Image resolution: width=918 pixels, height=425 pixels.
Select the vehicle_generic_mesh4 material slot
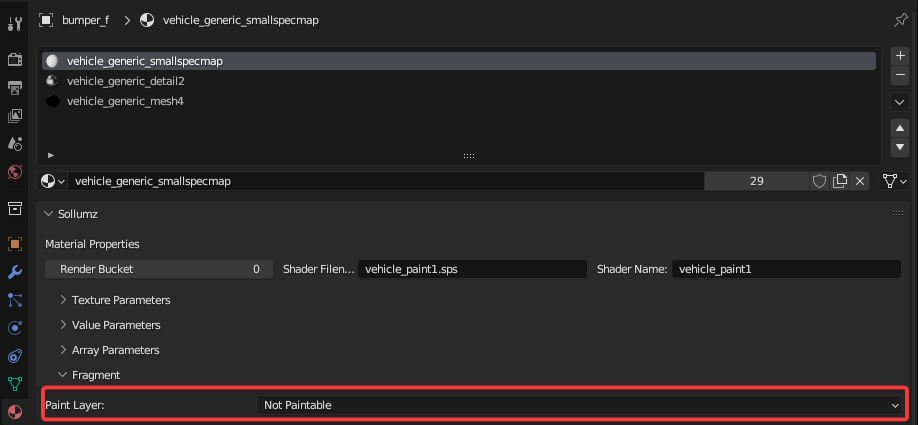click(125, 101)
